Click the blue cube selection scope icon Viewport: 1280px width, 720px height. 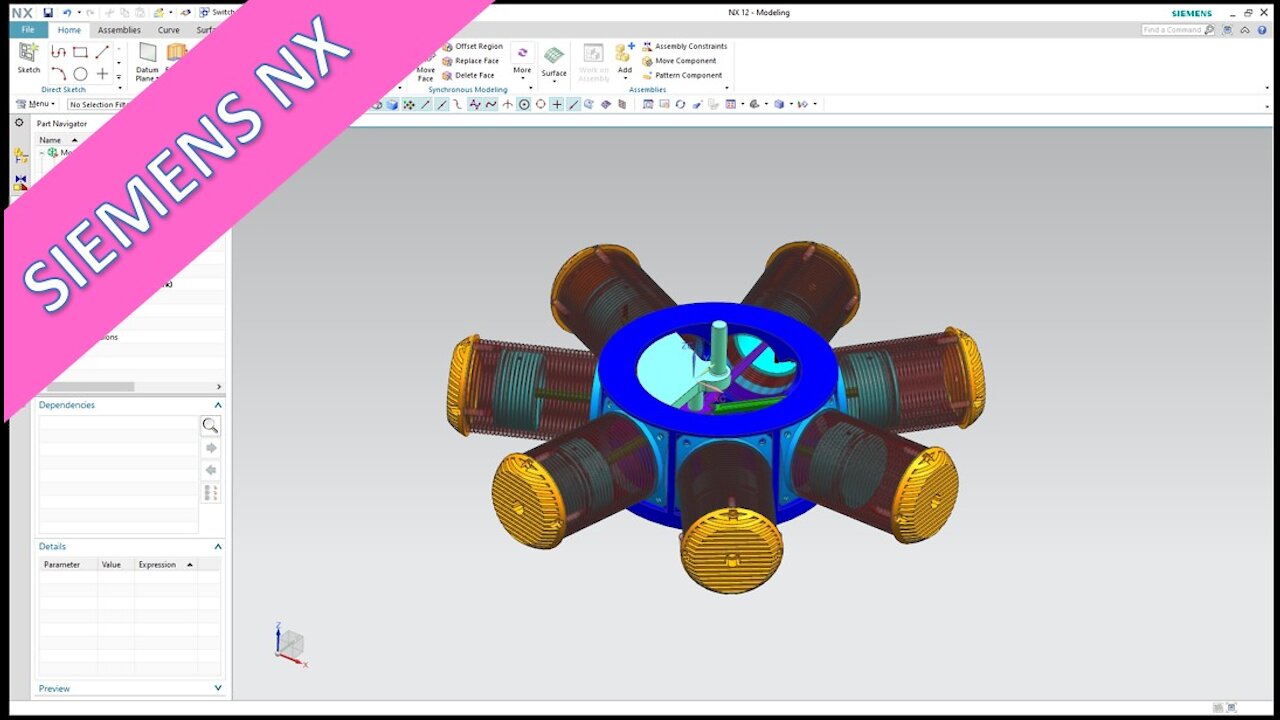pyautogui.click(x=392, y=104)
